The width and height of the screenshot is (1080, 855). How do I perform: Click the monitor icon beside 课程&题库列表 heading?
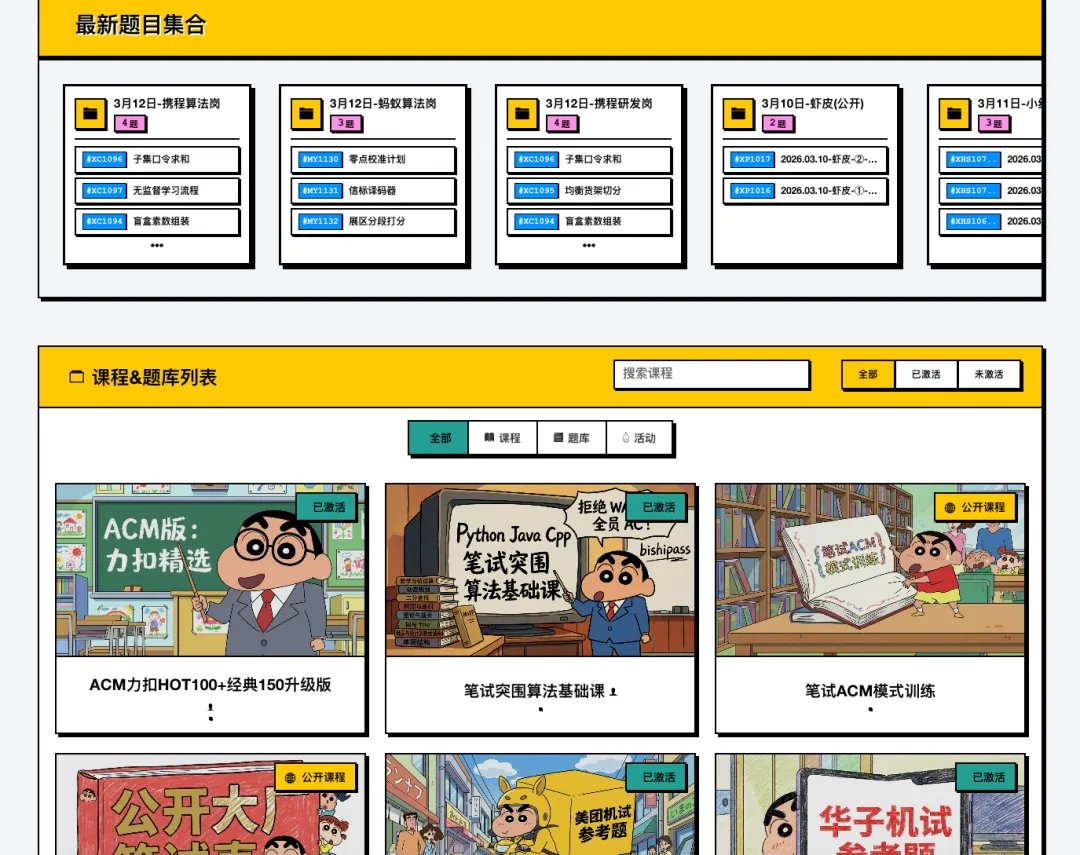tap(76, 377)
